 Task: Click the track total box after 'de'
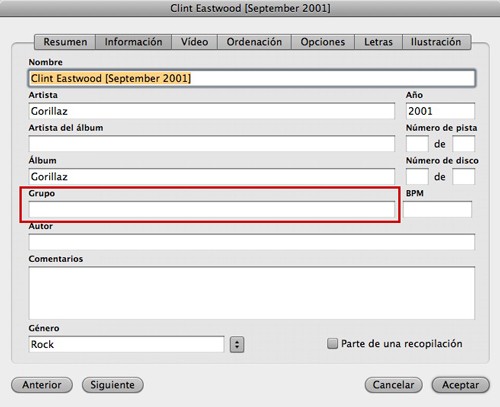point(463,144)
